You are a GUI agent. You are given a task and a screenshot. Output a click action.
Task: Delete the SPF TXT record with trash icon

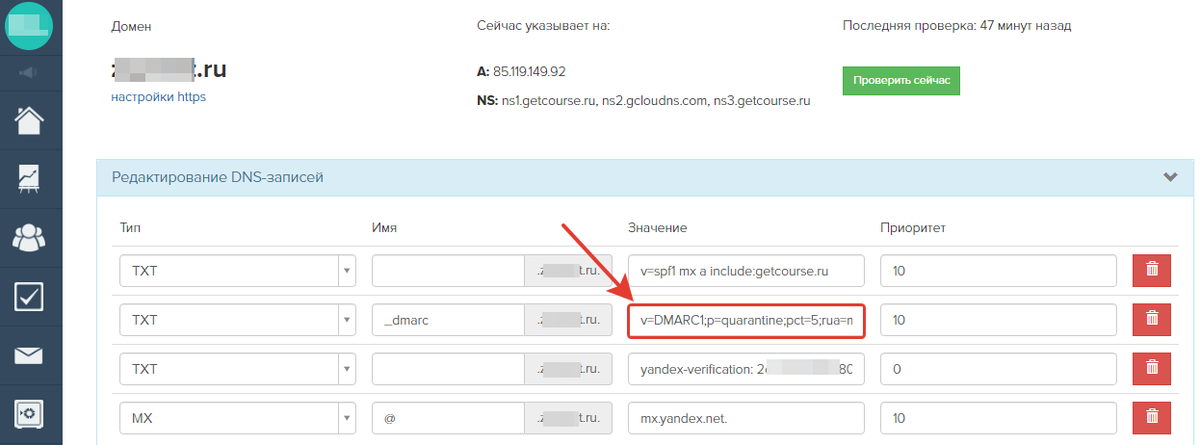(1151, 271)
